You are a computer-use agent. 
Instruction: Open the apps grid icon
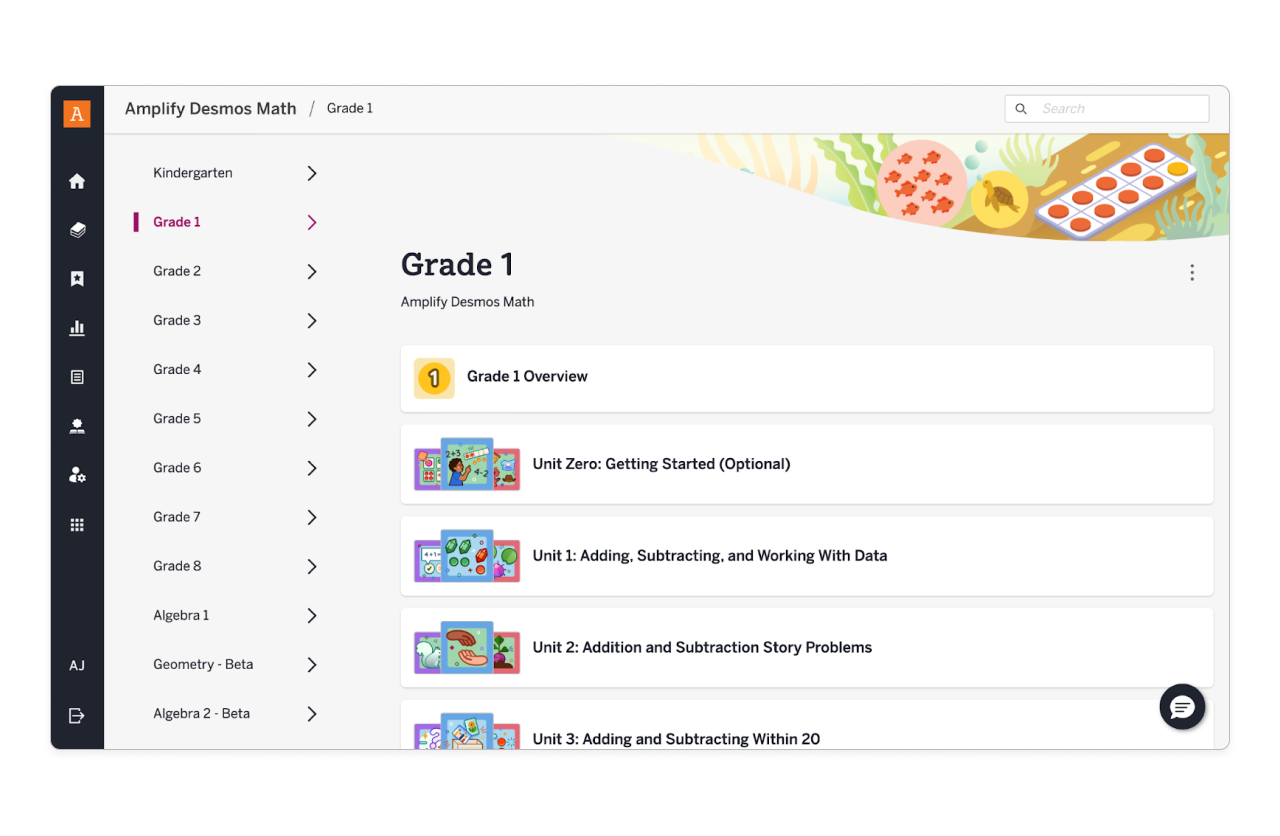coord(77,524)
